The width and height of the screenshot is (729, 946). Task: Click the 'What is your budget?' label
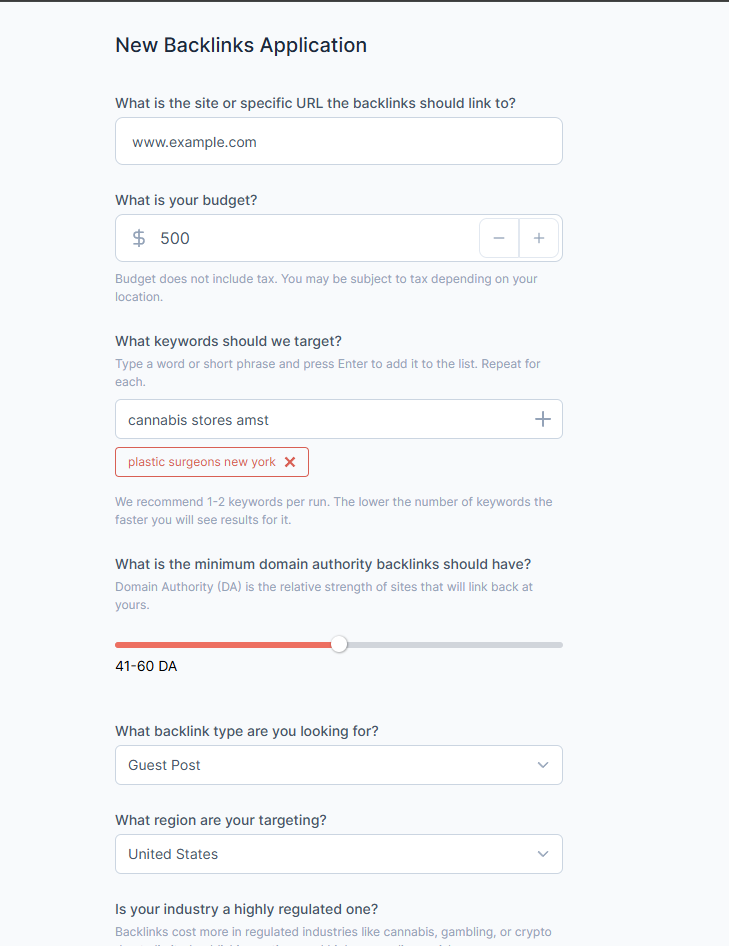(186, 200)
